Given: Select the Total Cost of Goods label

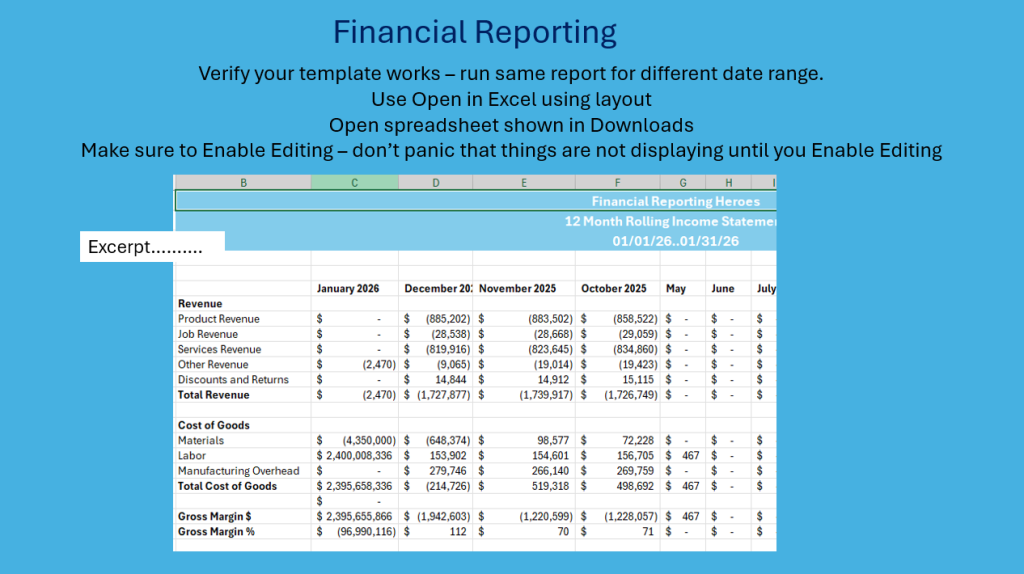Looking at the screenshot, I should tap(227, 486).
